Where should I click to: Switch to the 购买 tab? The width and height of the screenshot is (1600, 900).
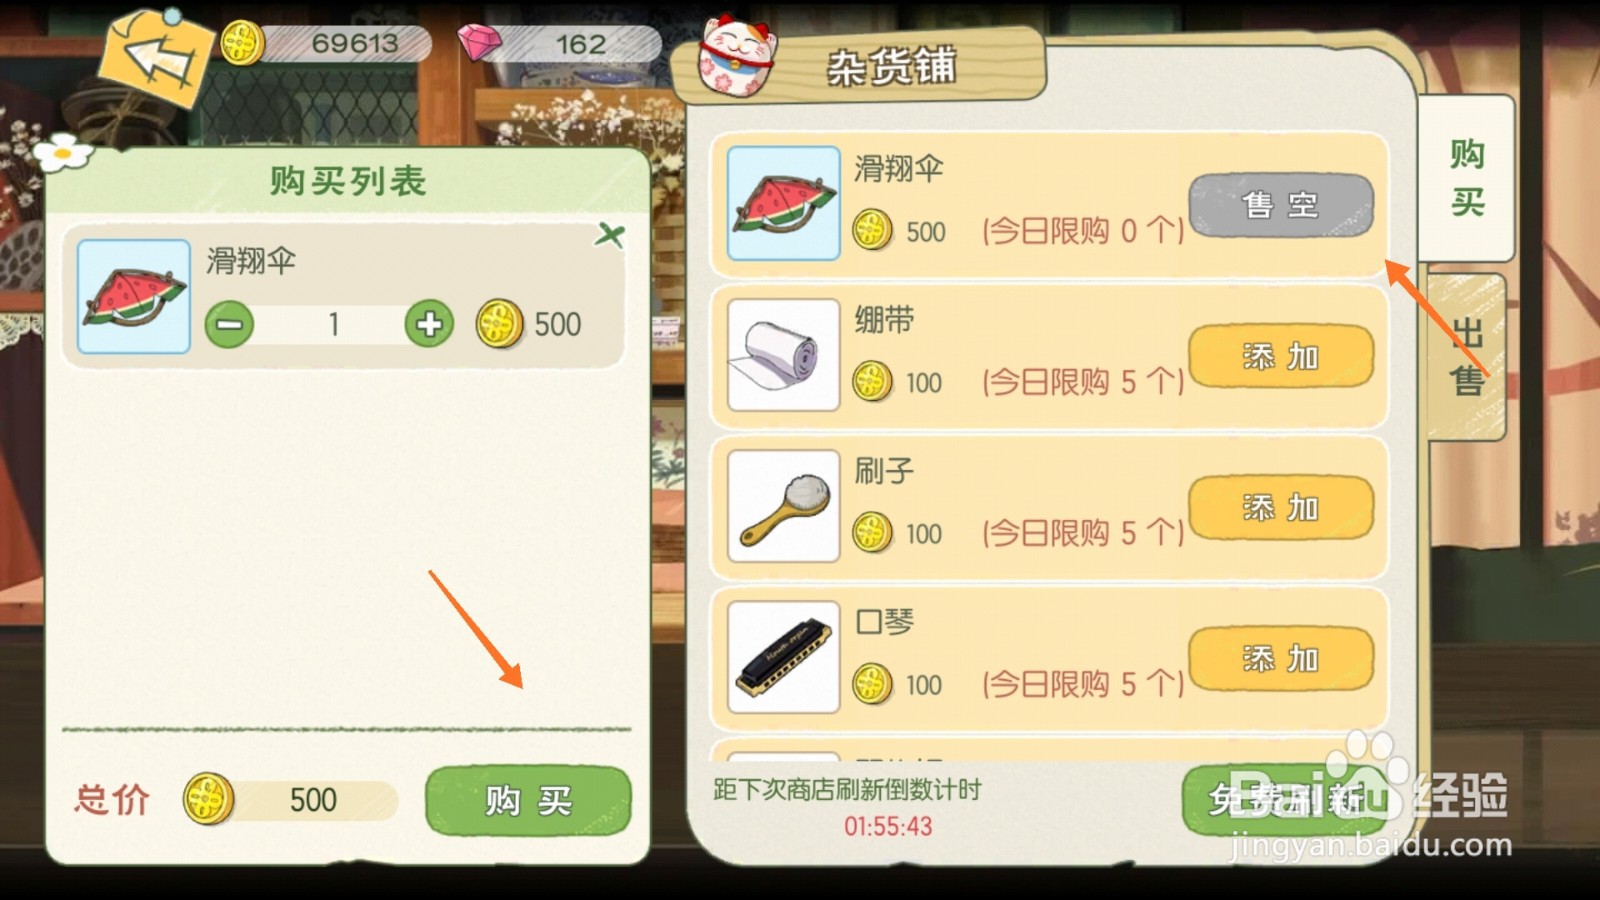click(x=1466, y=178)
